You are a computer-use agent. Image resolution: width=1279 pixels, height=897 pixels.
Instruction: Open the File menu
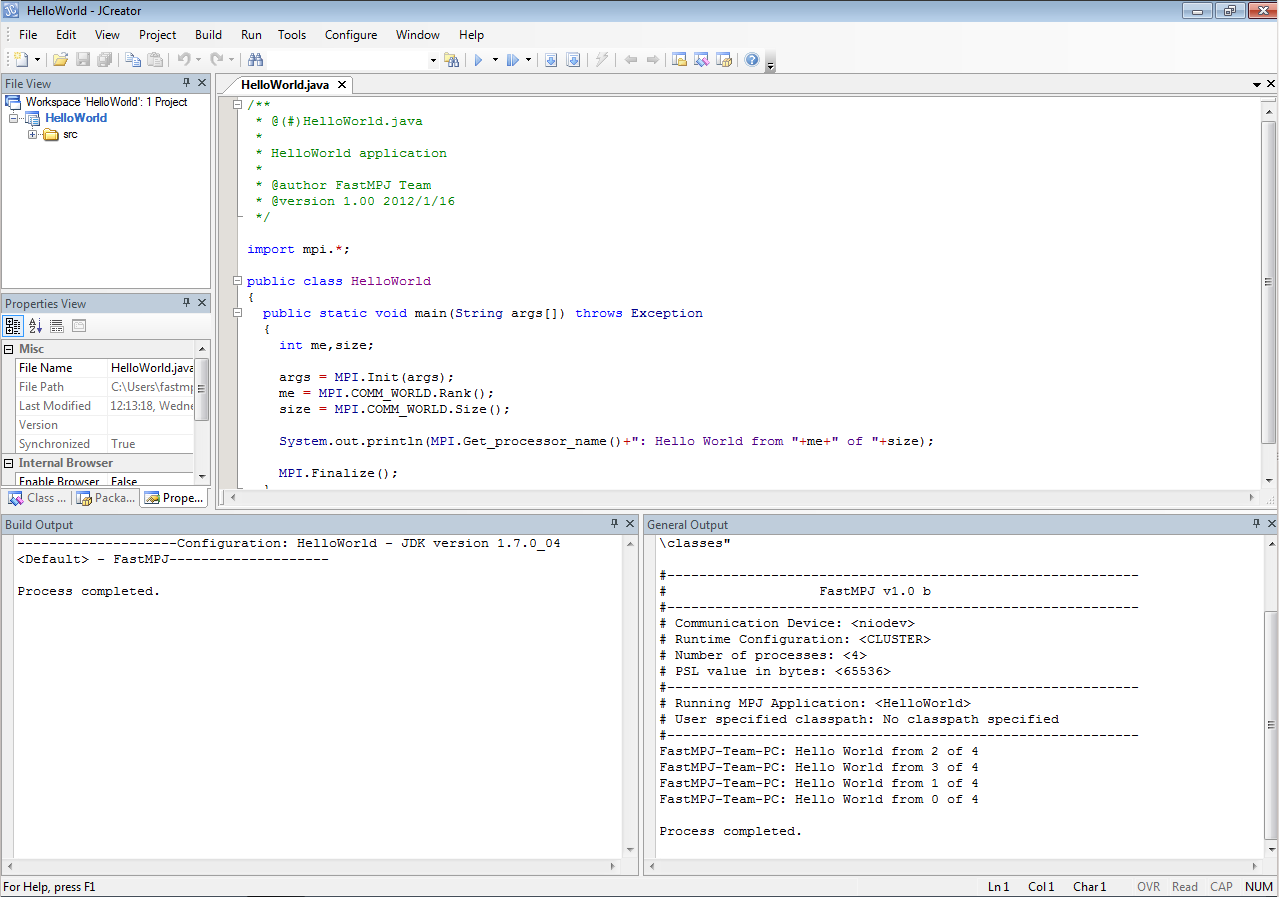point(28,34)
